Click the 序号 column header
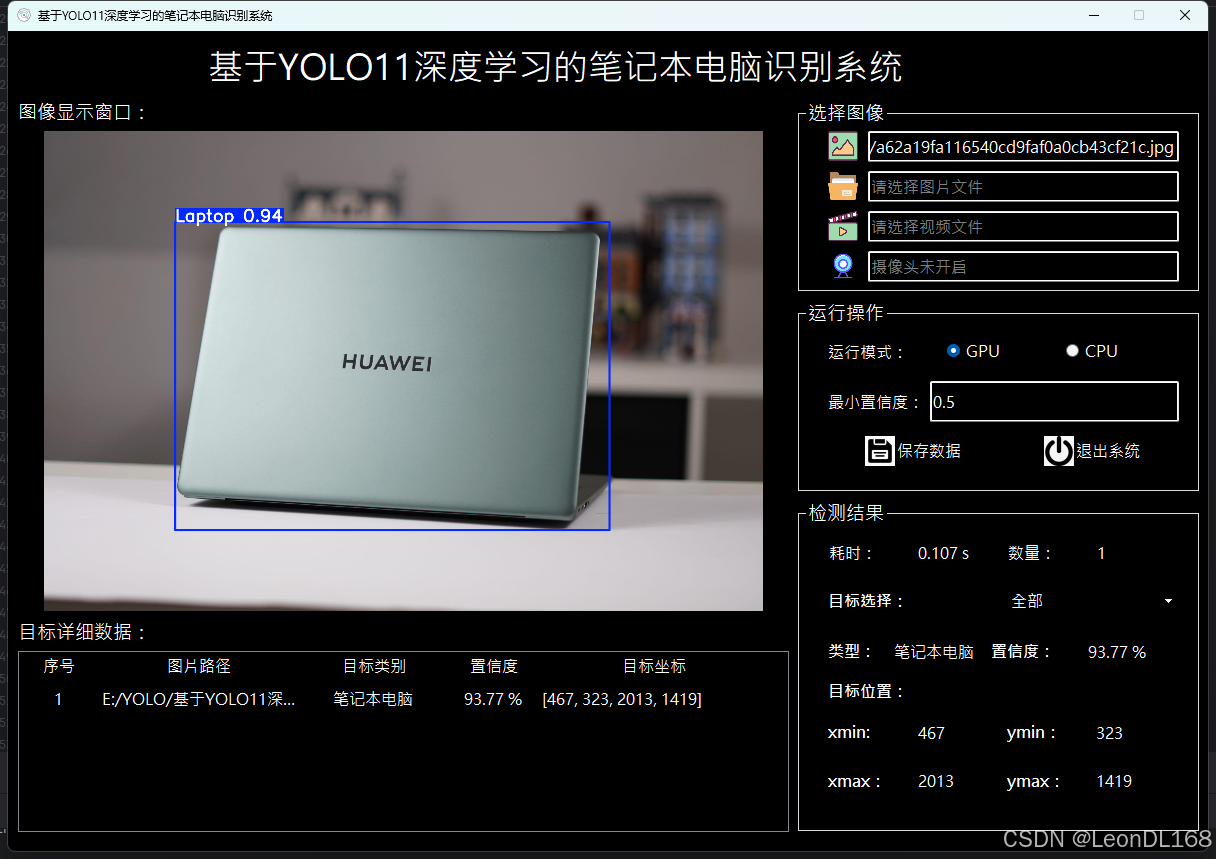 pos(59,666)
